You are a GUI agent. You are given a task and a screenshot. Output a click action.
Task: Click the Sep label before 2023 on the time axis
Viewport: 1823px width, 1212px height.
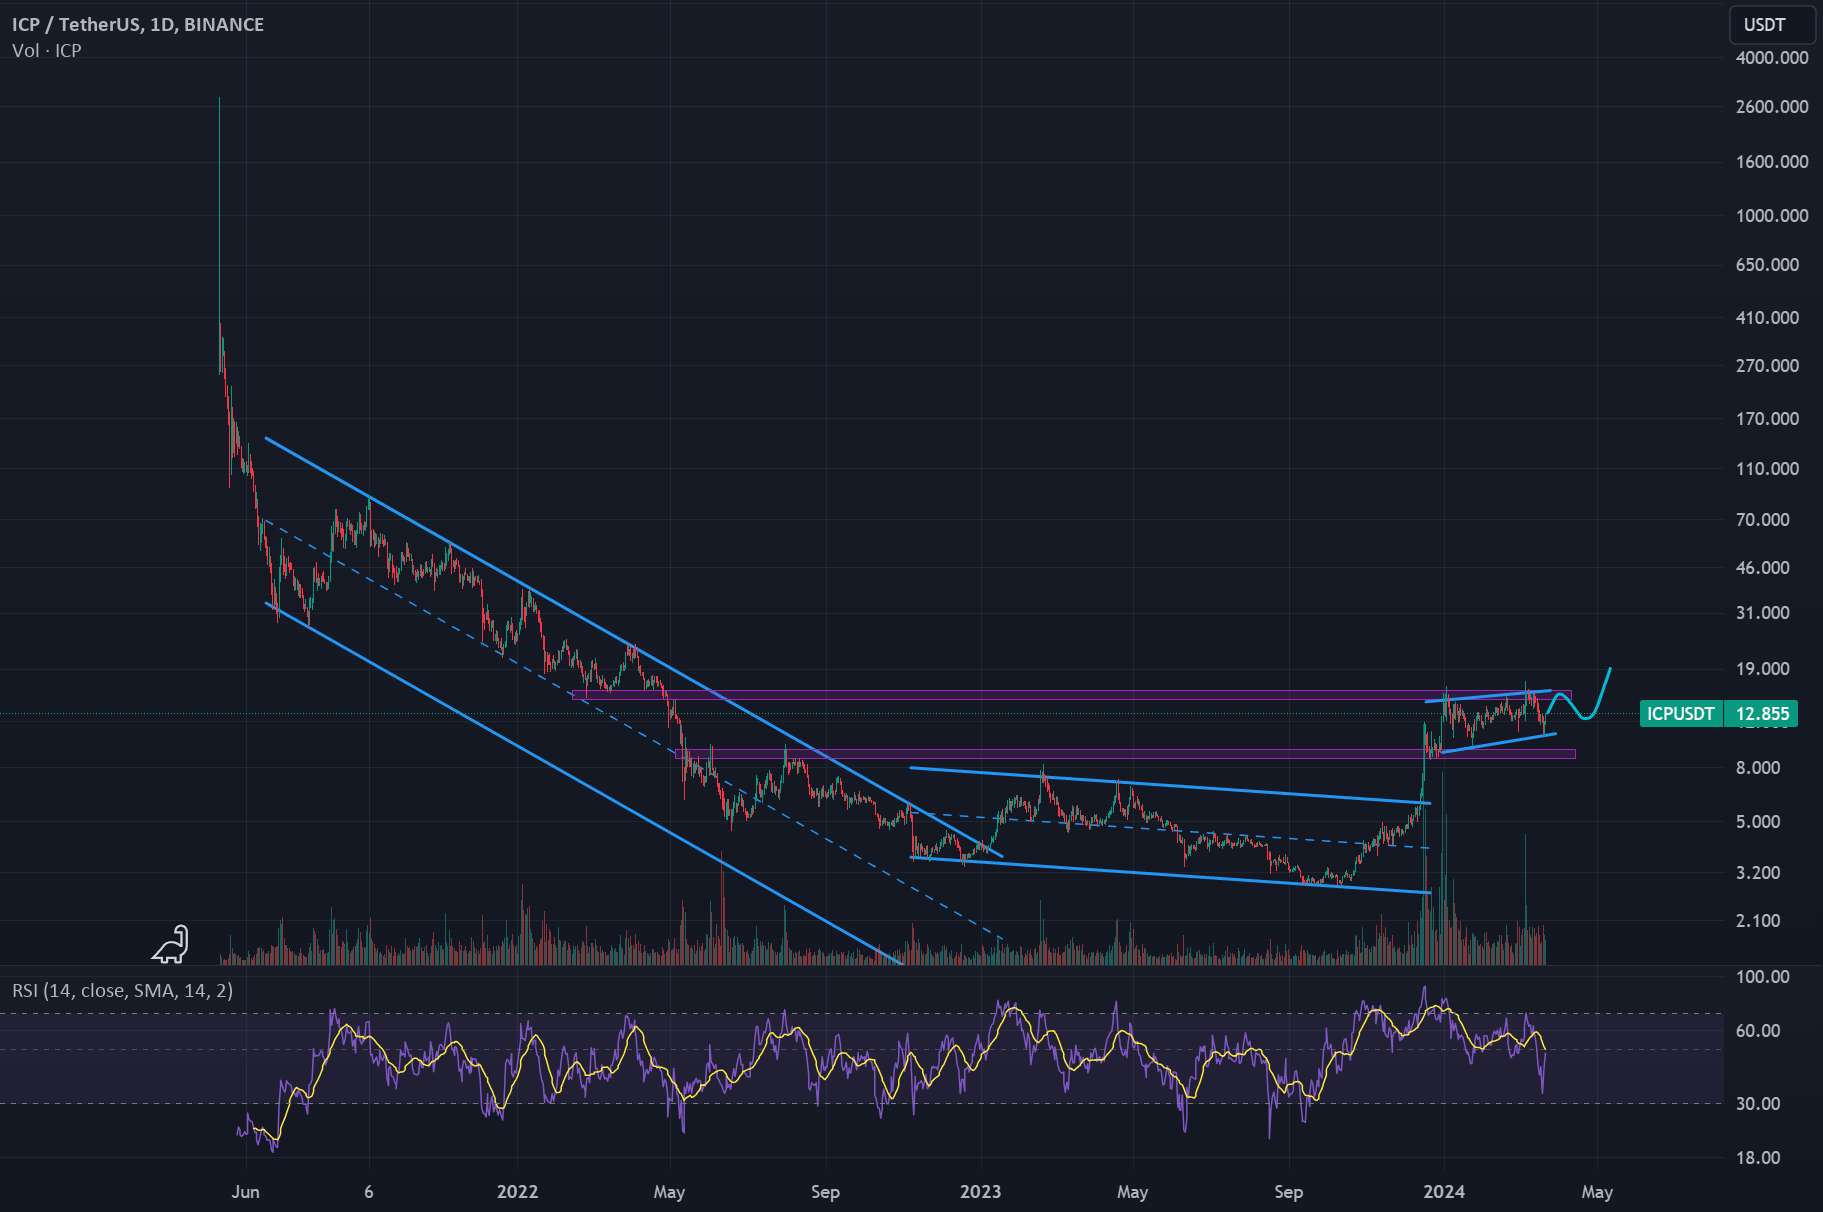coord(825,1192)
